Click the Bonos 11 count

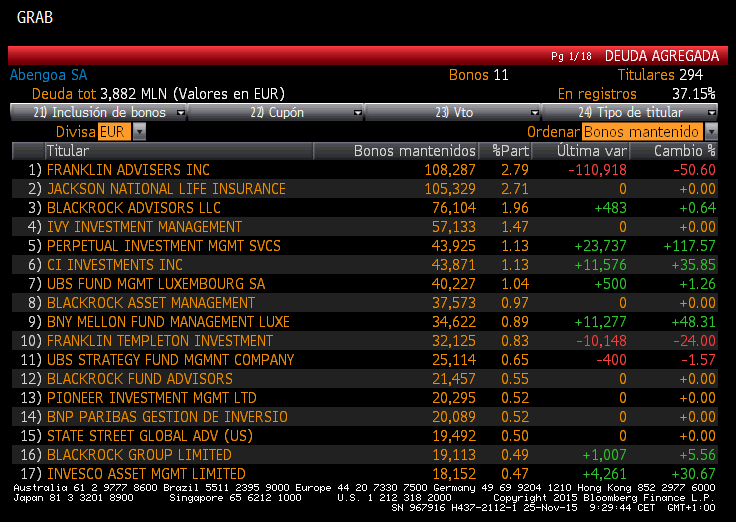click(x=478, y=75)
